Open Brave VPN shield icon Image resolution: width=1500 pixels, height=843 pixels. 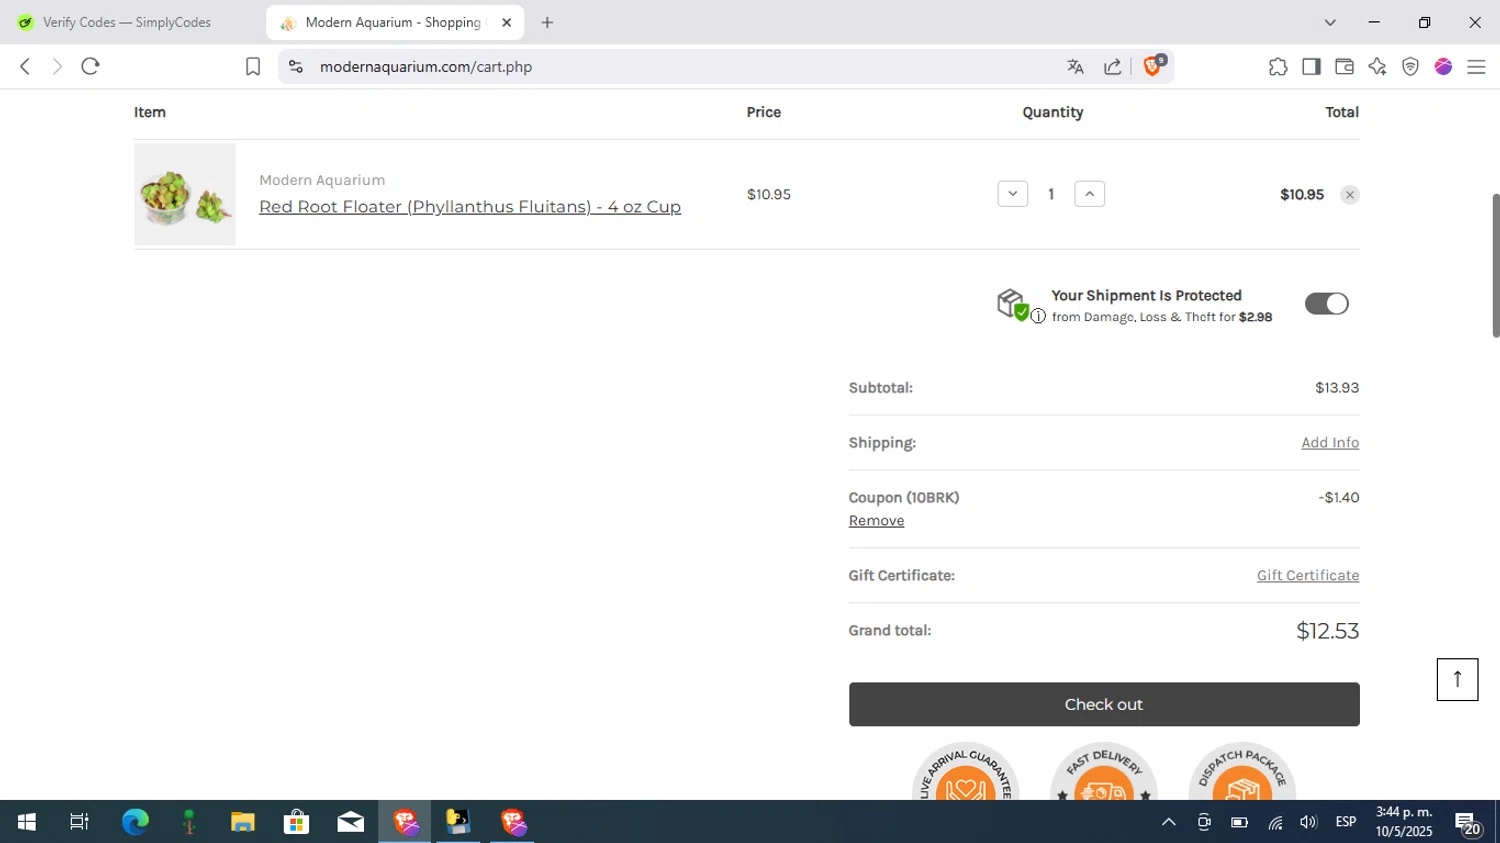(1410, 66)
